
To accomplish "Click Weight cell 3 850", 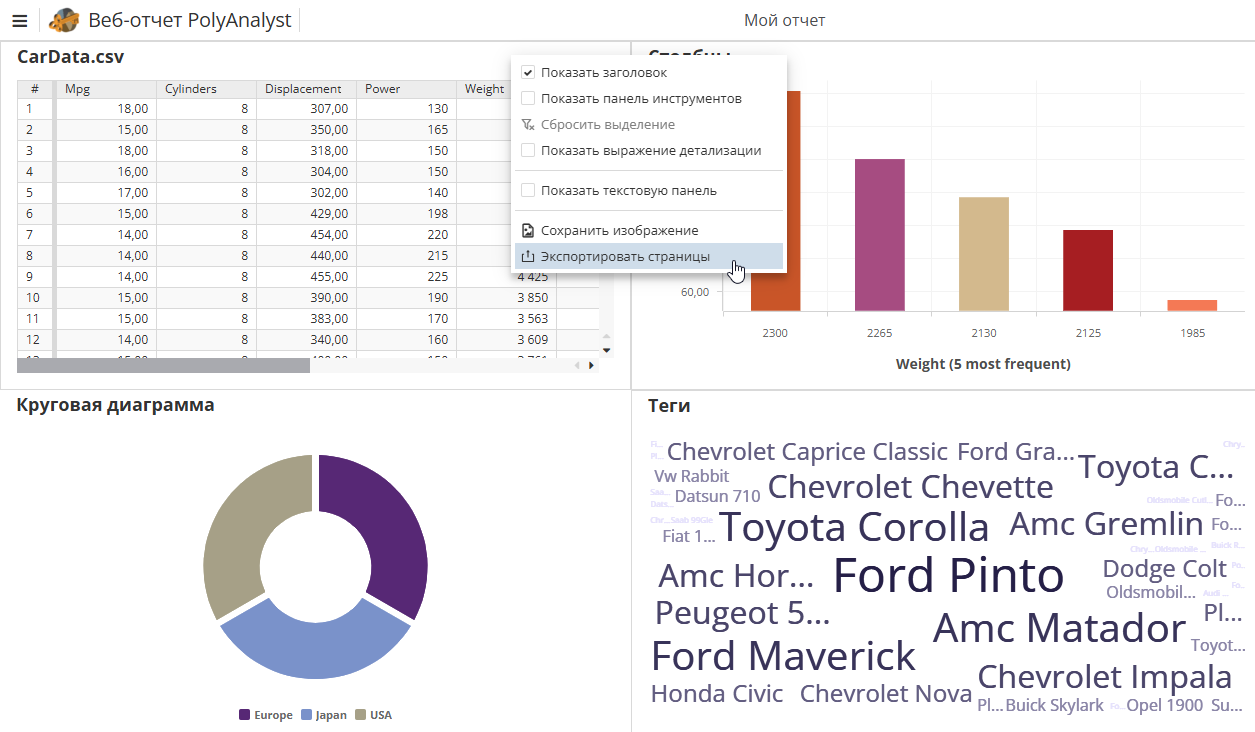I will point(506,298).
